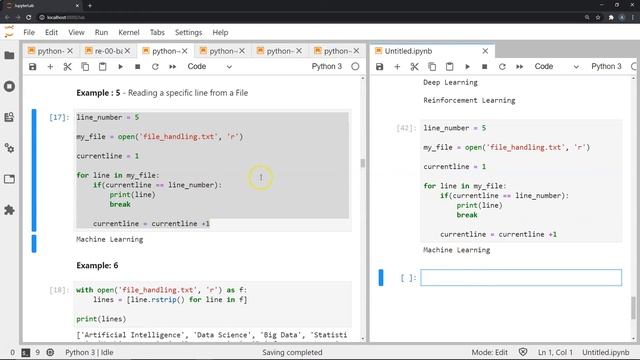Image resolution: width=640 pixels, height=360 pixels.
Task: Restart the kernel in left notebook
Action: click(155, 67)
